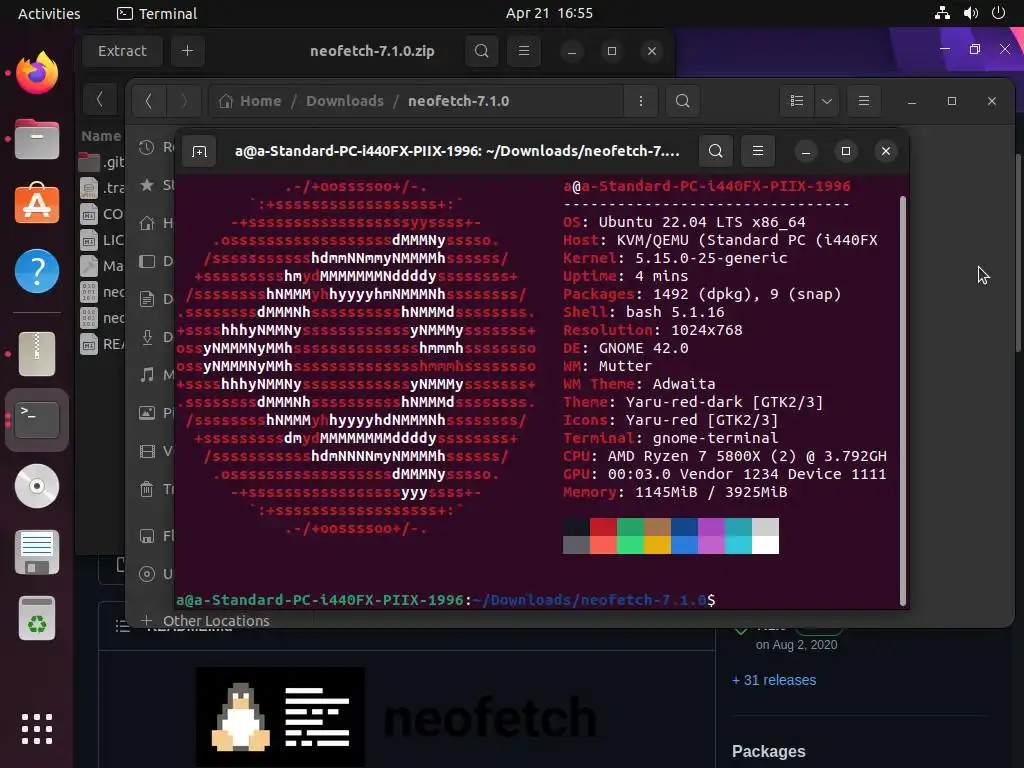The width and height of the screenshot is (1024, 768).
Task: Go back in Archive Manager
Action: tap(100, 100)
